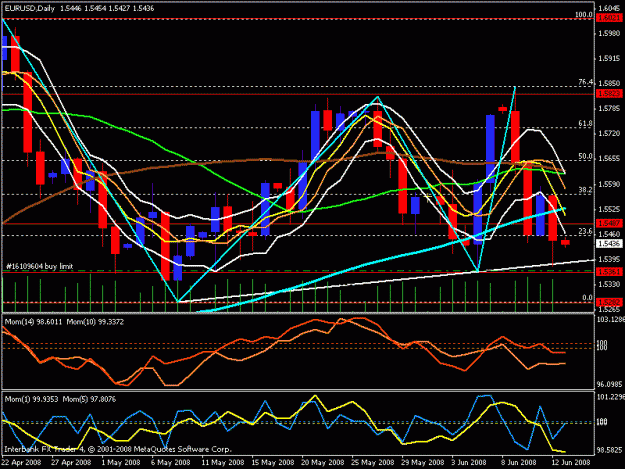Click the 27 Apr 2008 date label
The width and height of the screenshot is (625, 469).
pyautogui.click(x=71, y=463)
